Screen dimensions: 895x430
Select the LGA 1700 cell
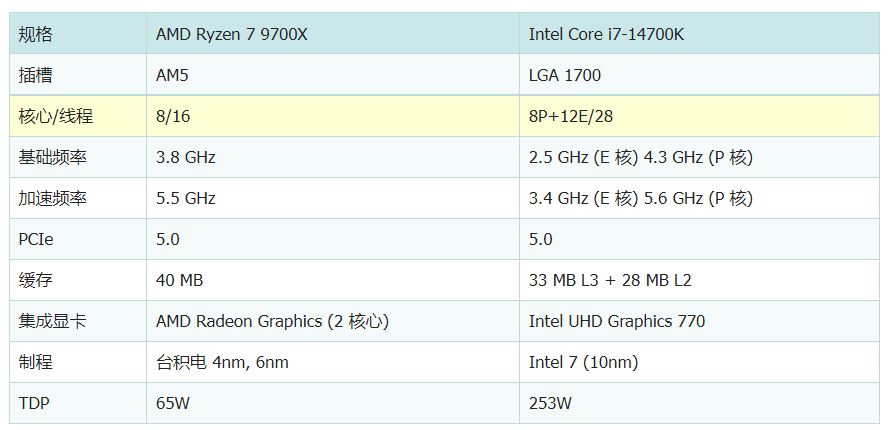pyautogui.click(x=565, y=75)
